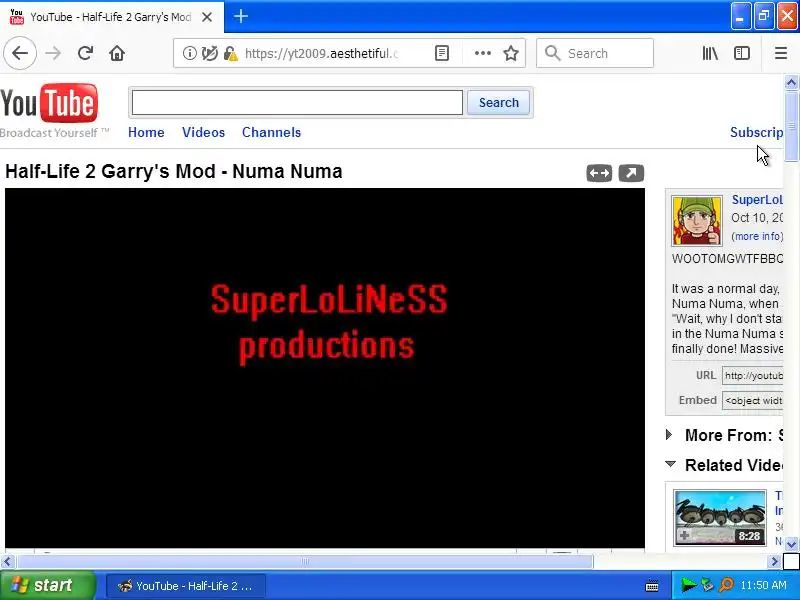Image resolution: width=800 pixels, height=600 pixels.
Task: Go to the YouTube Home tab
Action: (x=146, y=133)
